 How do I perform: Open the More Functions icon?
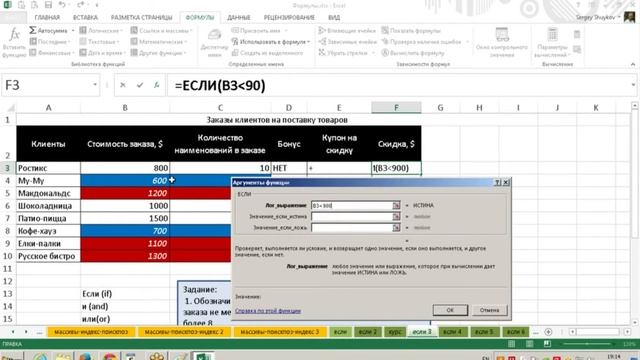pos(134,53)
